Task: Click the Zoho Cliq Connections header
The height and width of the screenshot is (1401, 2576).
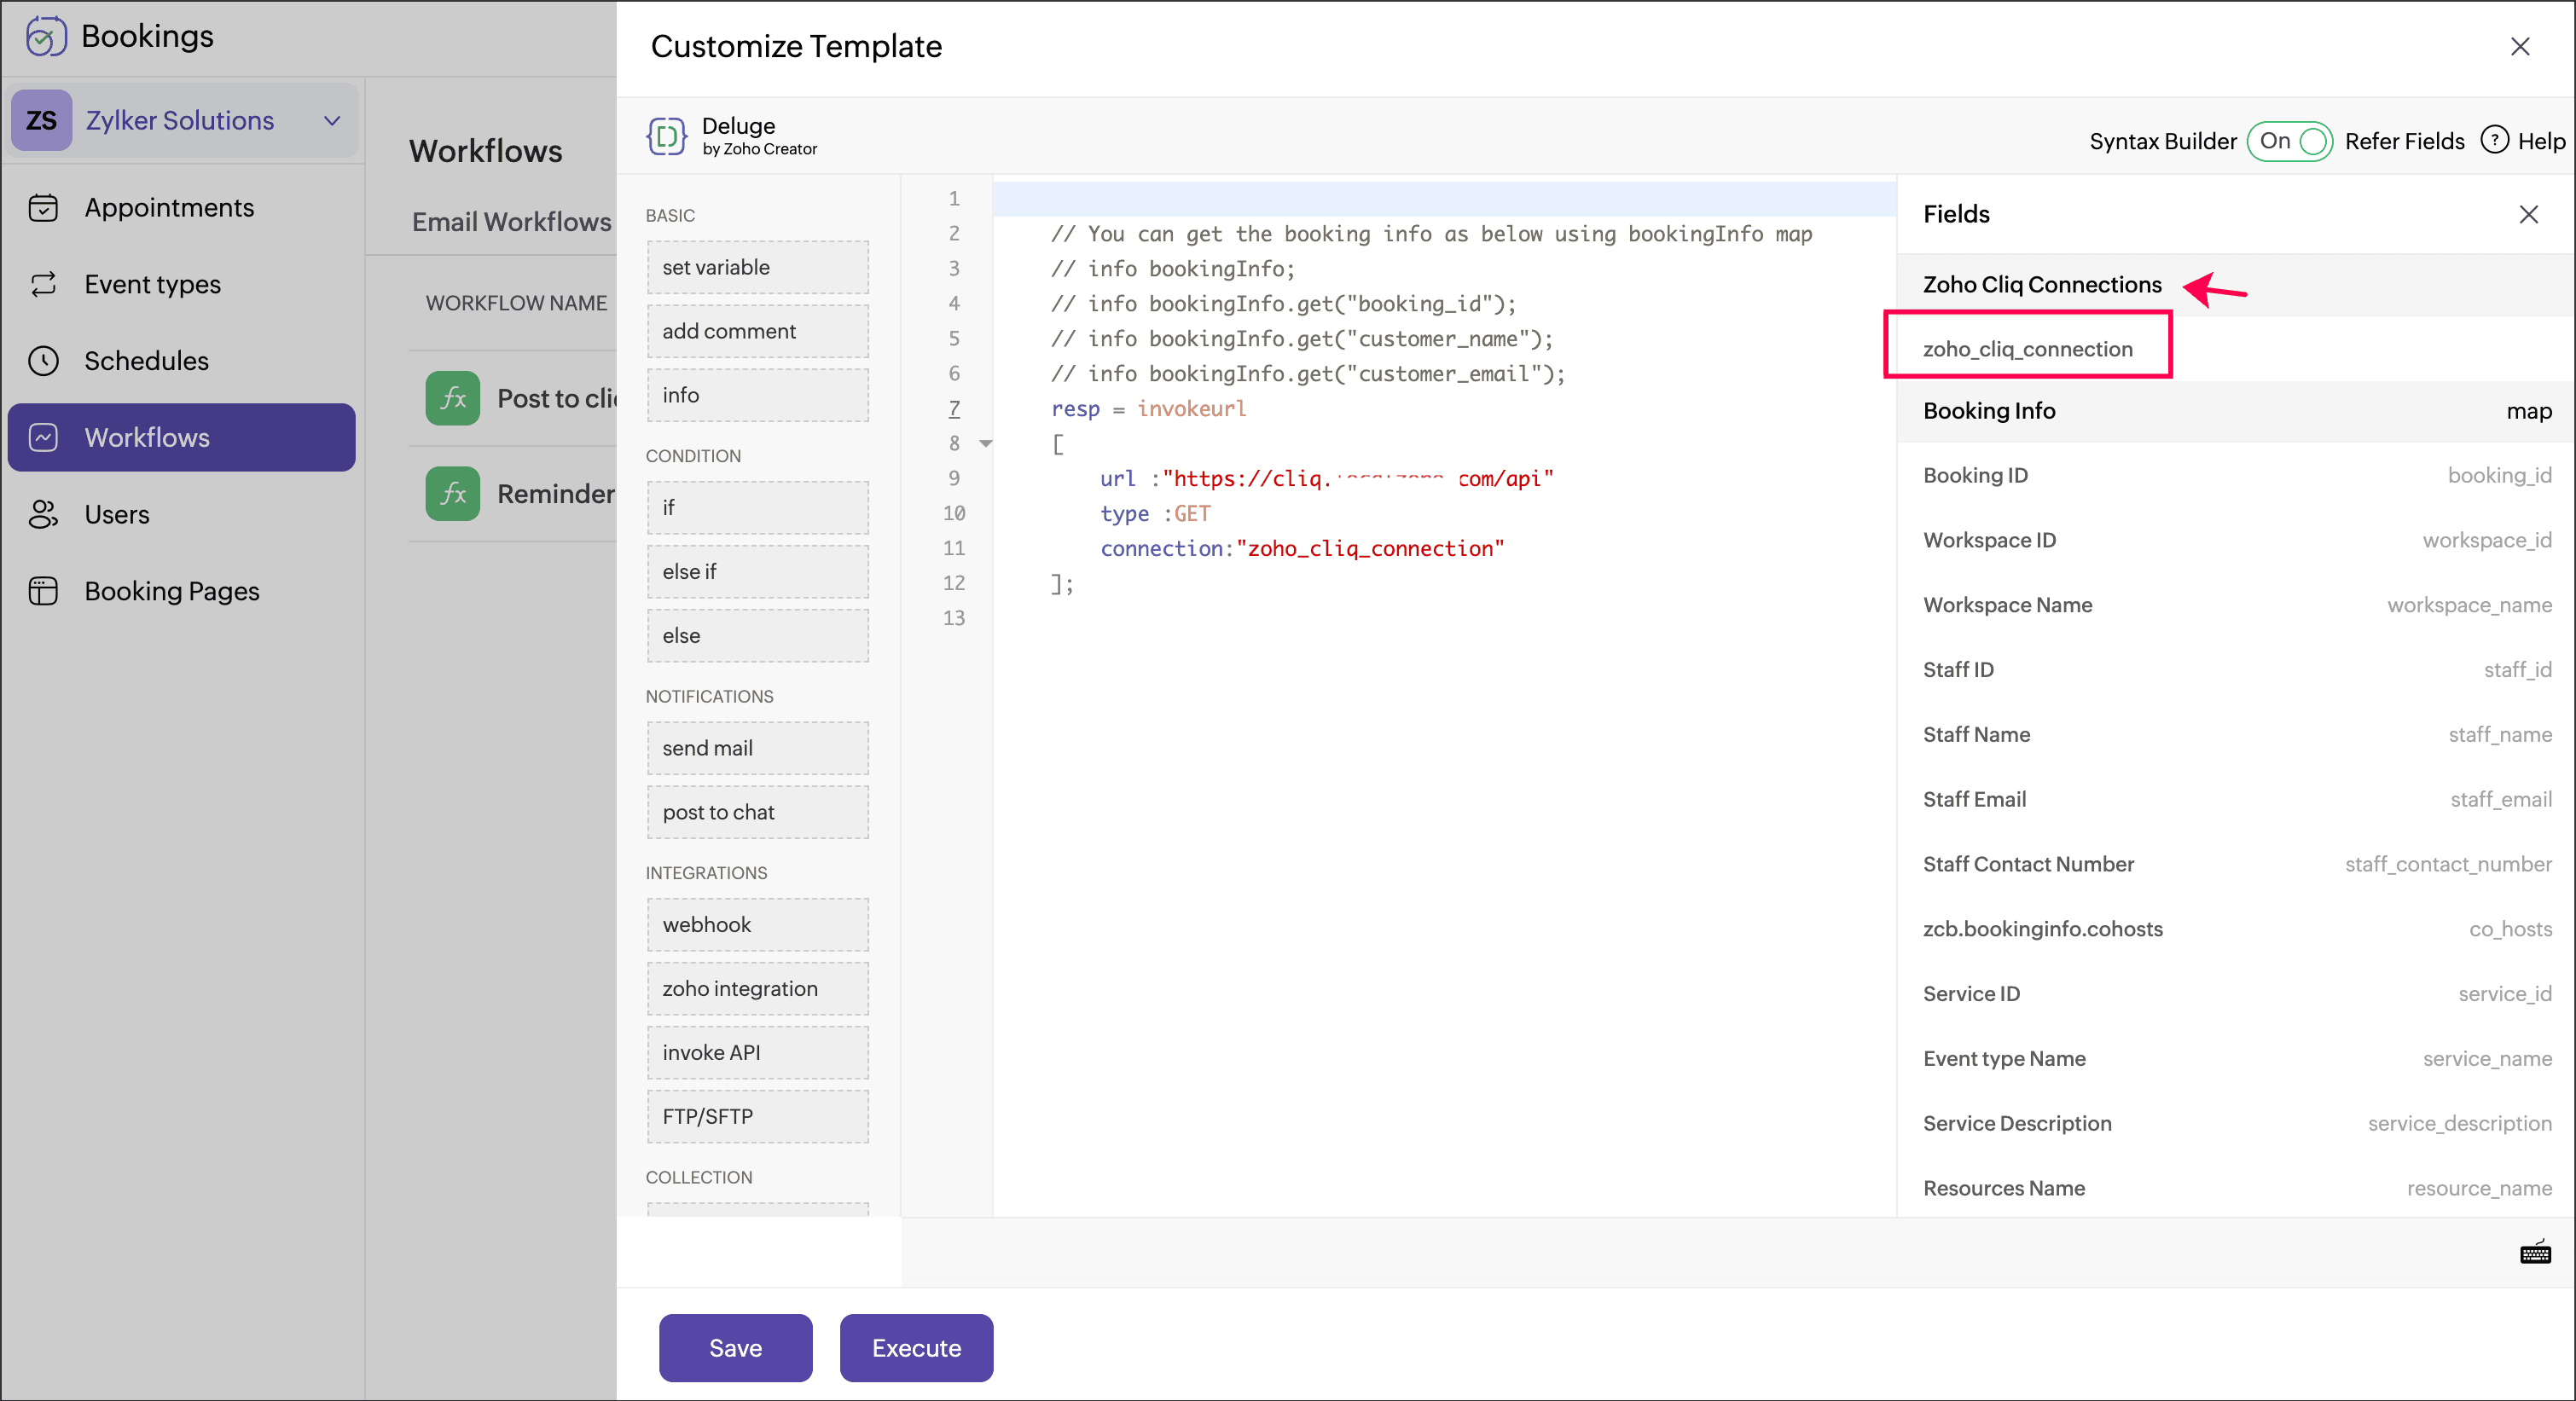Action: click(x=2042, y=285)
